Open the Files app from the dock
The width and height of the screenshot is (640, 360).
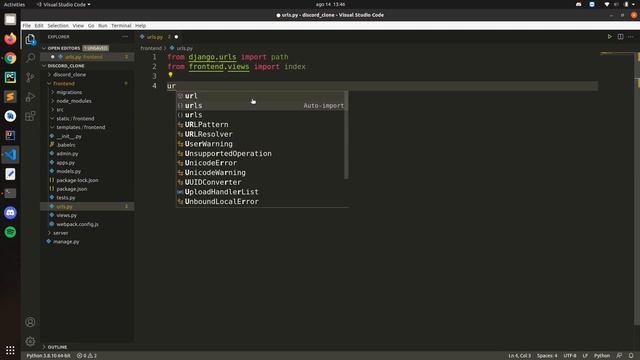click(x=10, y=19)
